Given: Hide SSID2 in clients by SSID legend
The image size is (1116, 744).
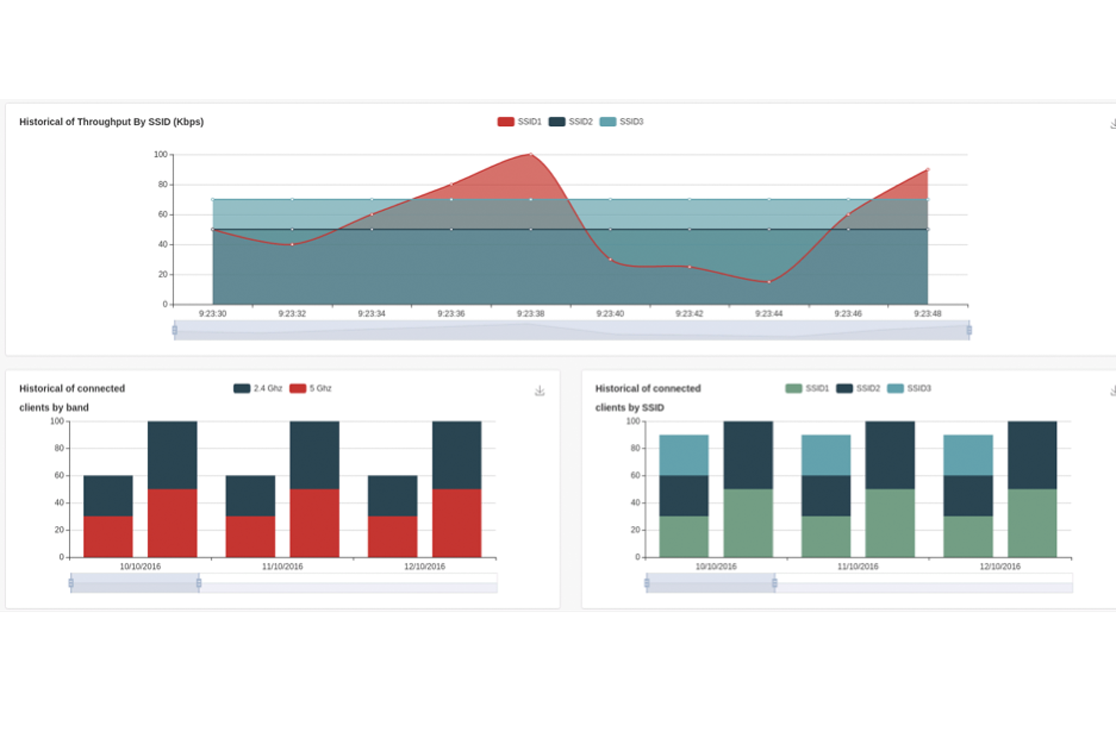Looking at the screenshot, I should pyautogui.click(x=858, y=388).
